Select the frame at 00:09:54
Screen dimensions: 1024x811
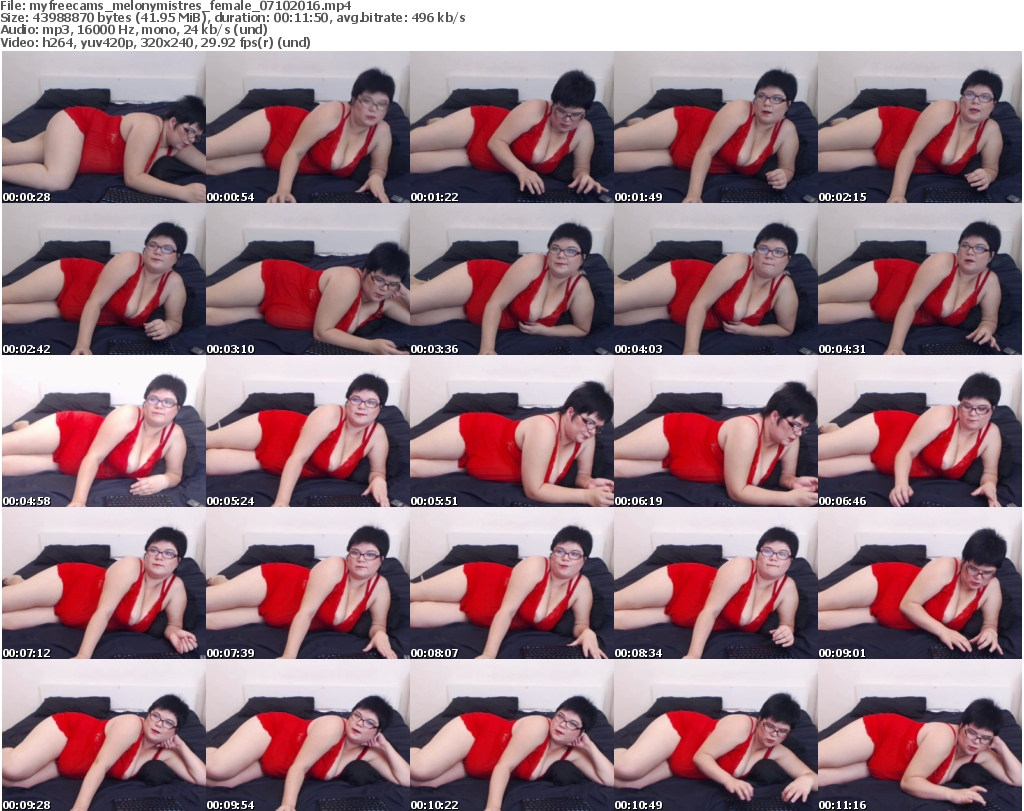(x=308, y=736)
